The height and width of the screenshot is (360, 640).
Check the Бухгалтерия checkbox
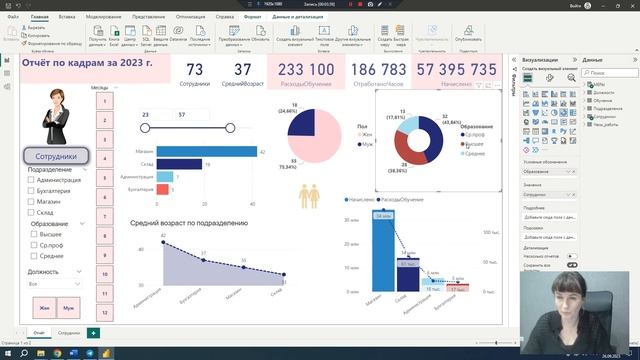click(31, 191)
